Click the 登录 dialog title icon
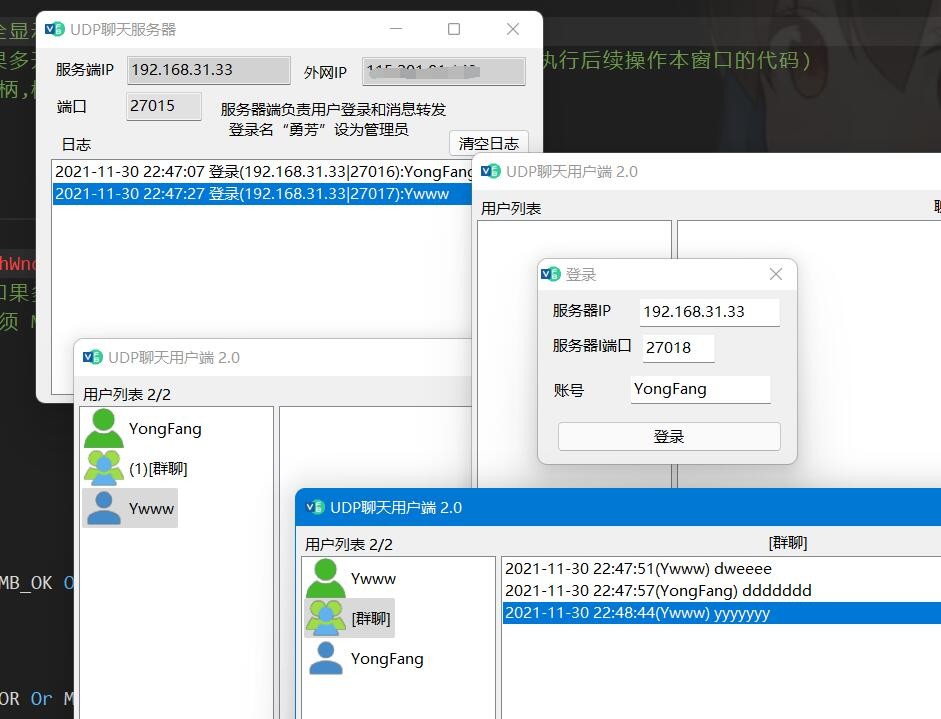 pyautogui.click(x=550, y=274)
